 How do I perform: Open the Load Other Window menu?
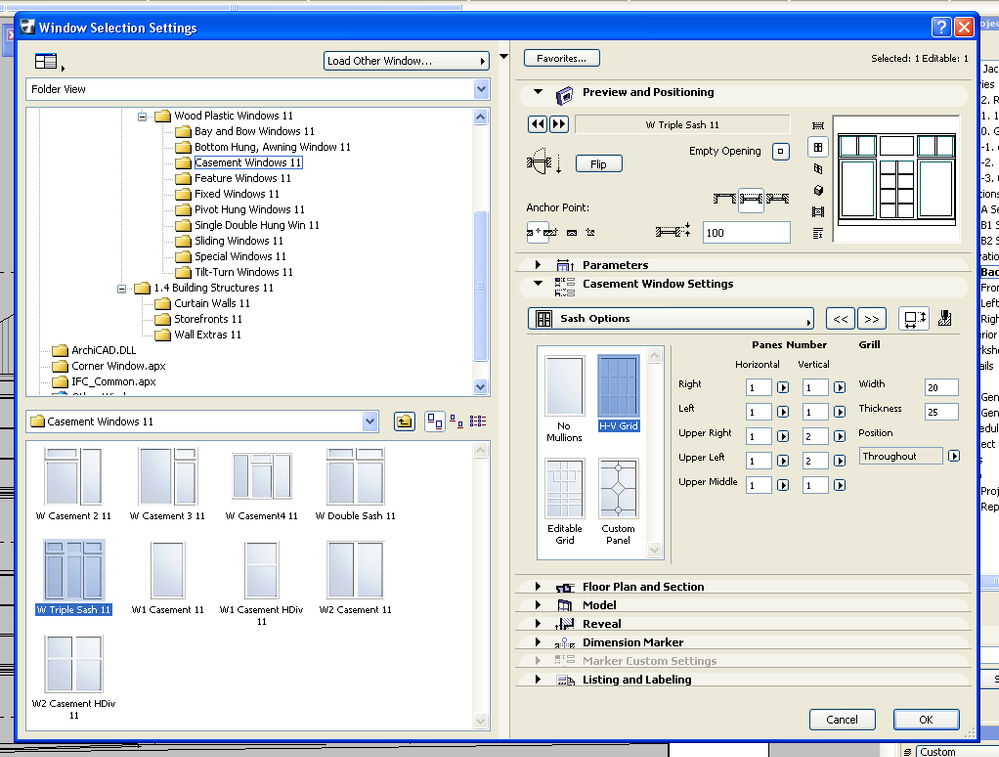click(406, 61)
